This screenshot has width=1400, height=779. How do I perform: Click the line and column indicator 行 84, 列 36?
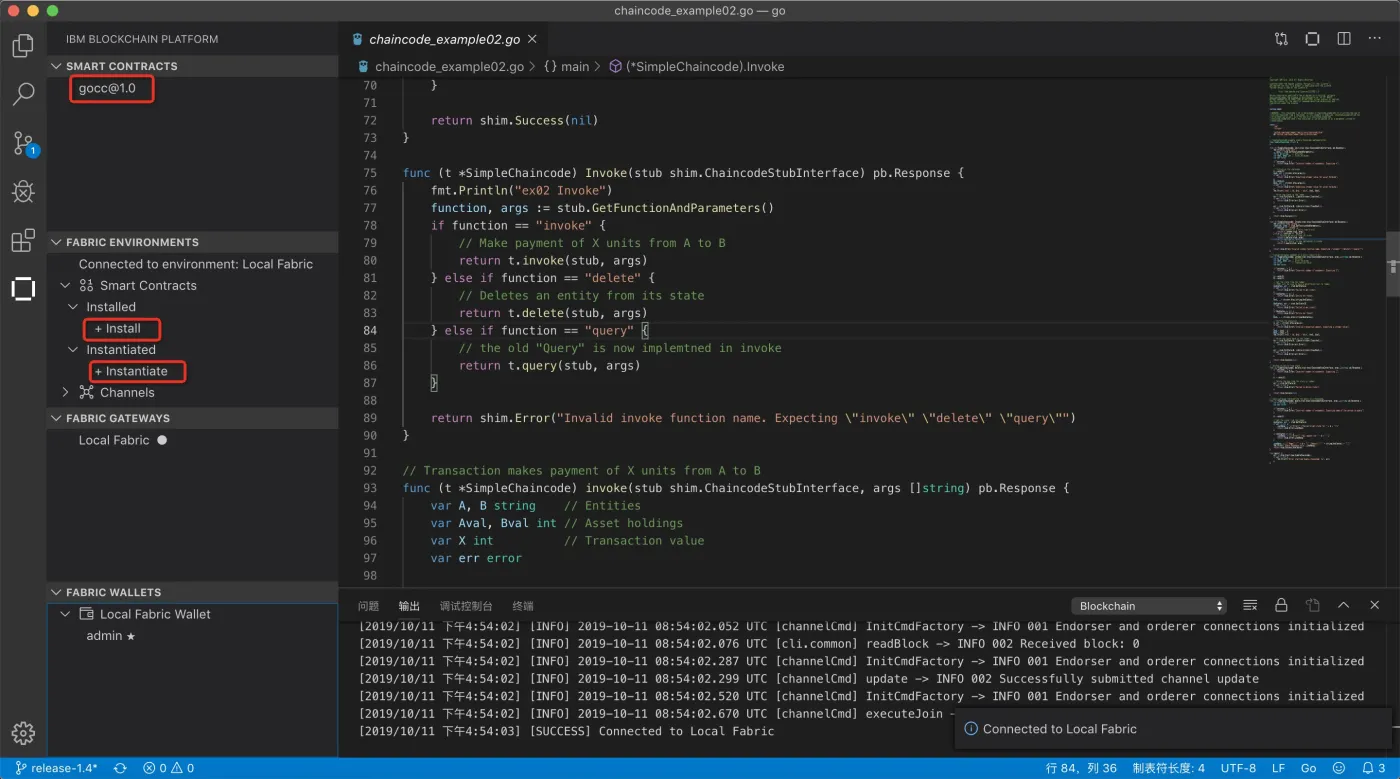[1081, 768]
